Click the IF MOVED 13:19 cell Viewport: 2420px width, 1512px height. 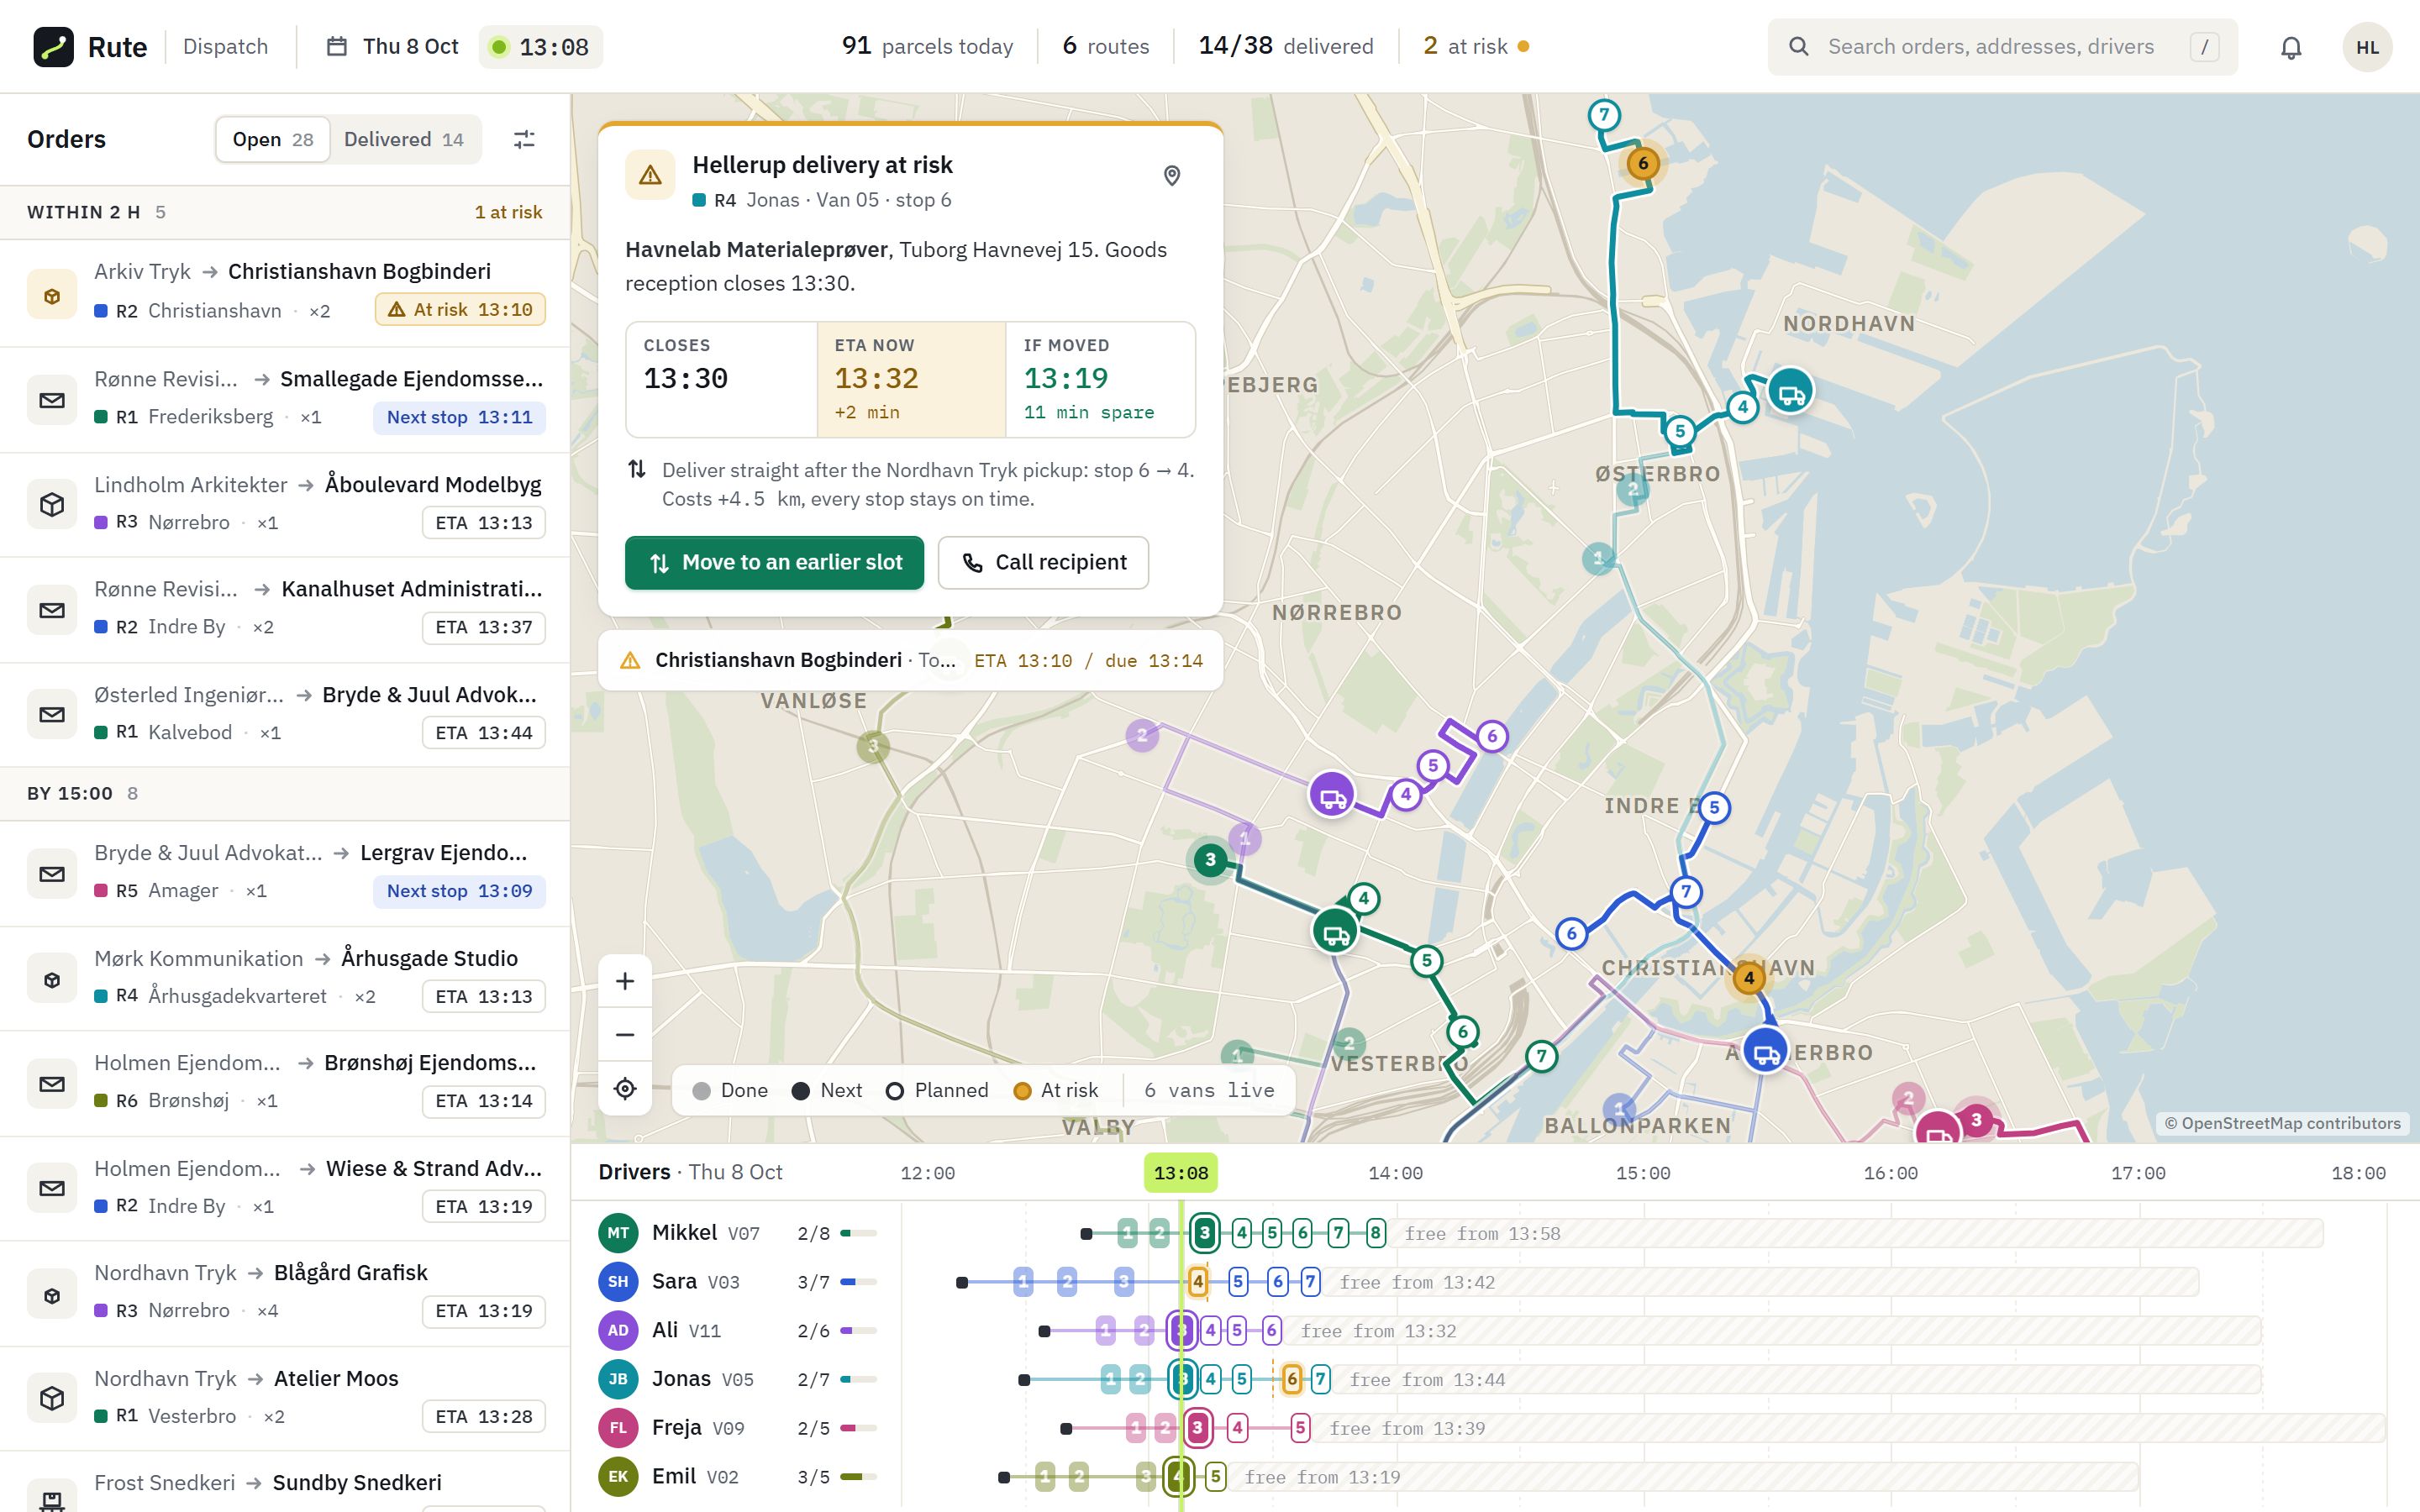pyautogui.click(x=1100, y=379)
